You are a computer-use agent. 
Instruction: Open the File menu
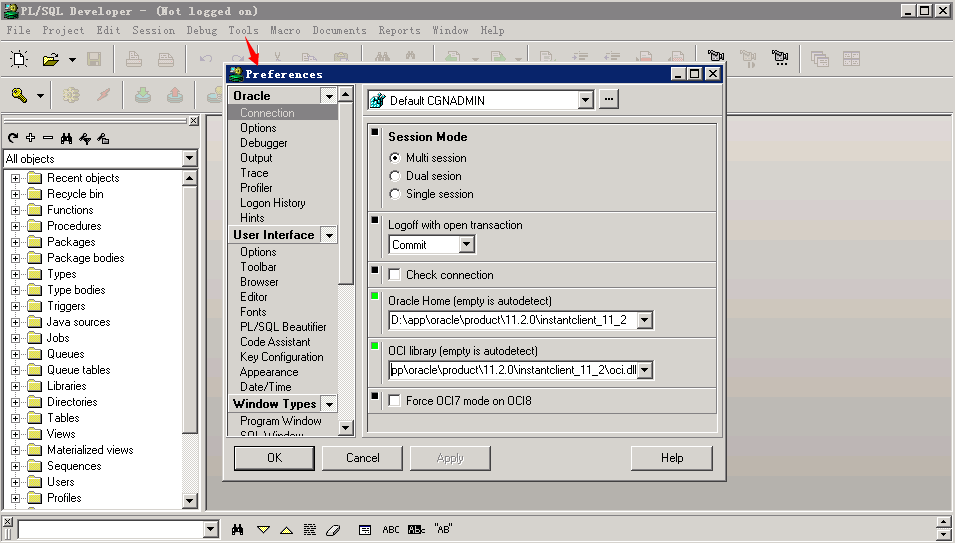(18, 30)
